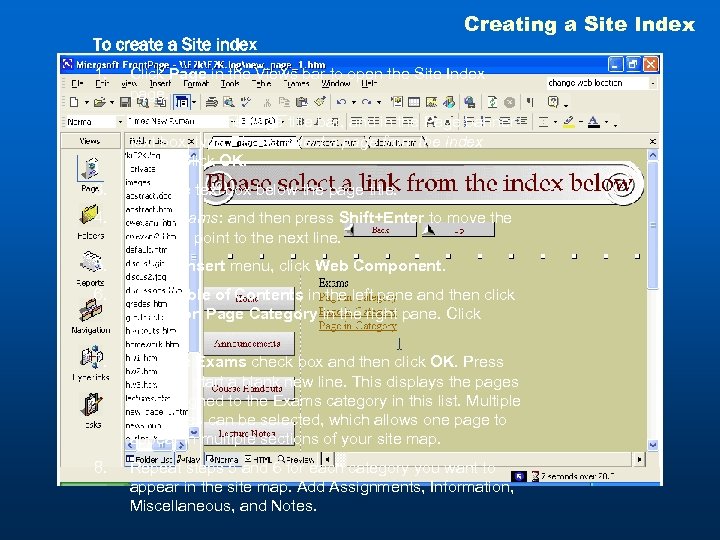Click the Highlight color swatch button
This screenshot has height=540, width=720.
tap(568, 122)
